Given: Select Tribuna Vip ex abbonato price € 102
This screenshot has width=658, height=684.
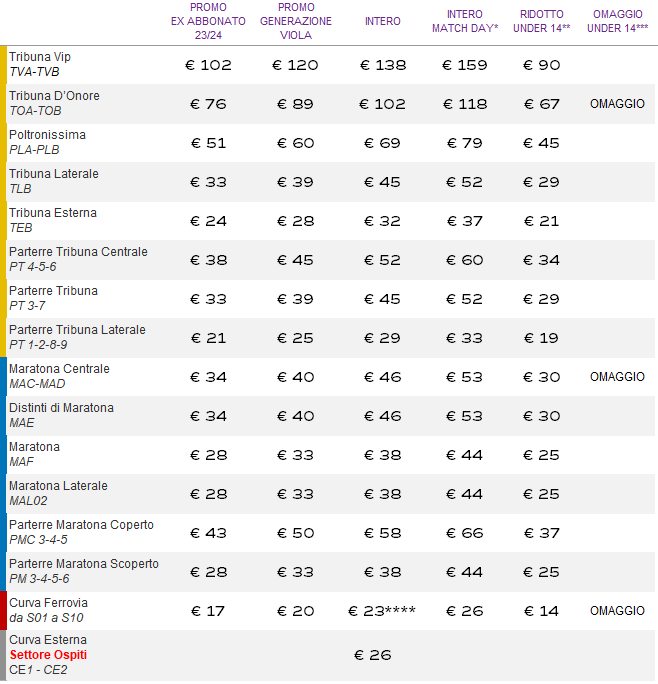Looking at the screenshot, I should pos(208,65).
